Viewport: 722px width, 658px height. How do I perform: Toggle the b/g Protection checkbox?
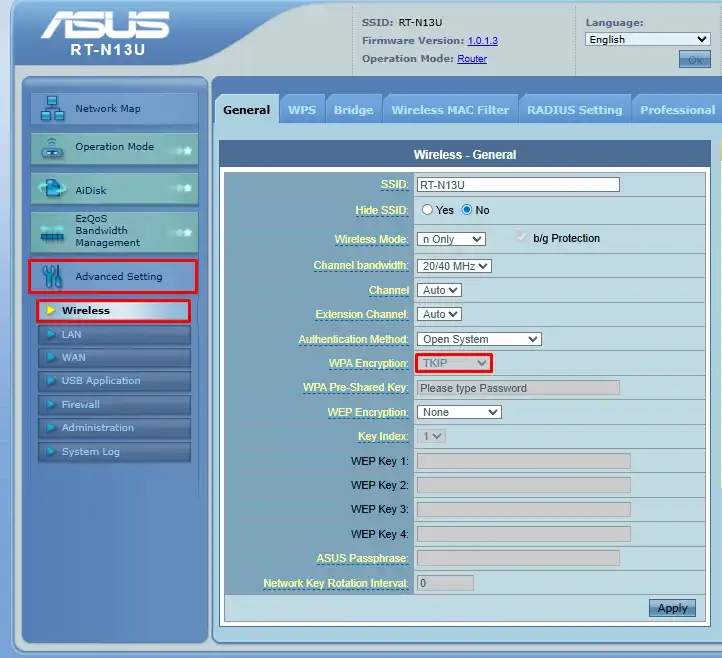(x=522, y=238)
